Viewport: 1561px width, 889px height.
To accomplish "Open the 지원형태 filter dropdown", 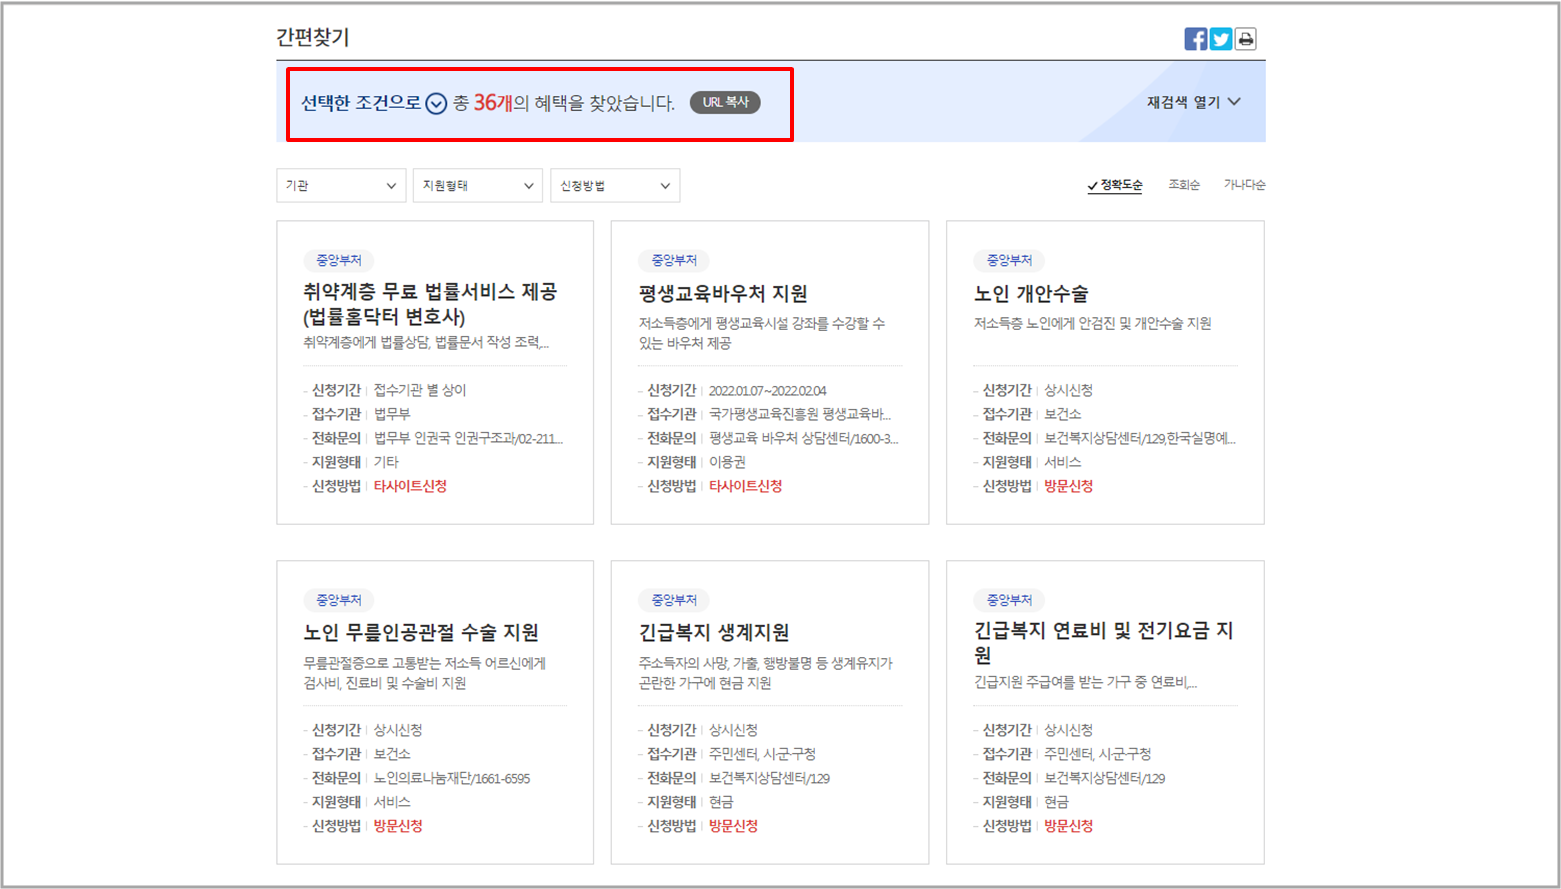I will [477, 185].
